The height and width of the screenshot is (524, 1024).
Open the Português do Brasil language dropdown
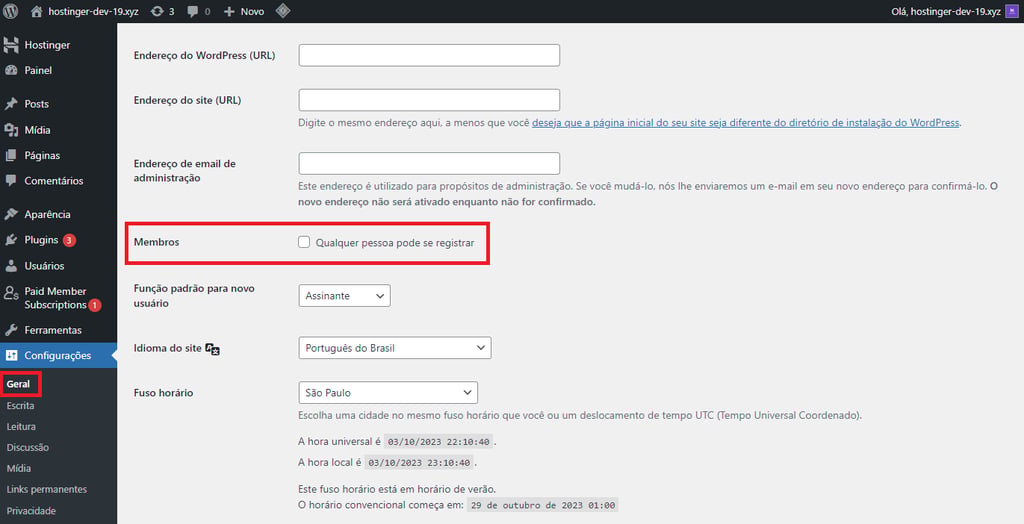pos(394,348)
